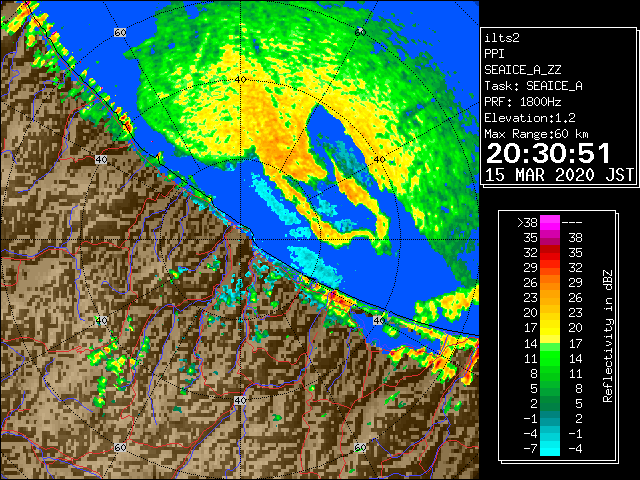This screenshot has width=640, height=480.
Task: Click the 'SEAICE_A_ZZ' product name
Action: coord(522,70)
